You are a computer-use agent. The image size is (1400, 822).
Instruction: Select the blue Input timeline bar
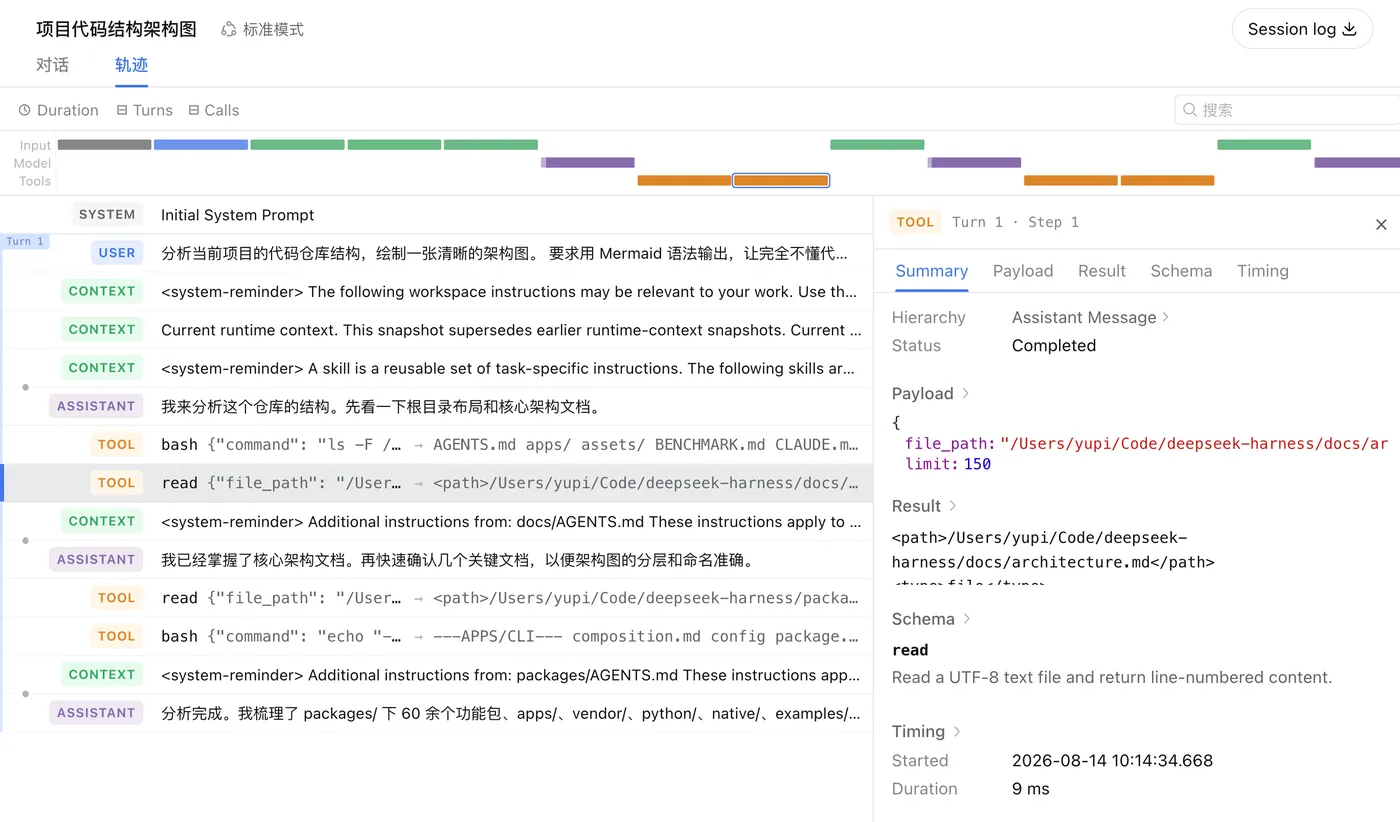(x=201, y=145)
